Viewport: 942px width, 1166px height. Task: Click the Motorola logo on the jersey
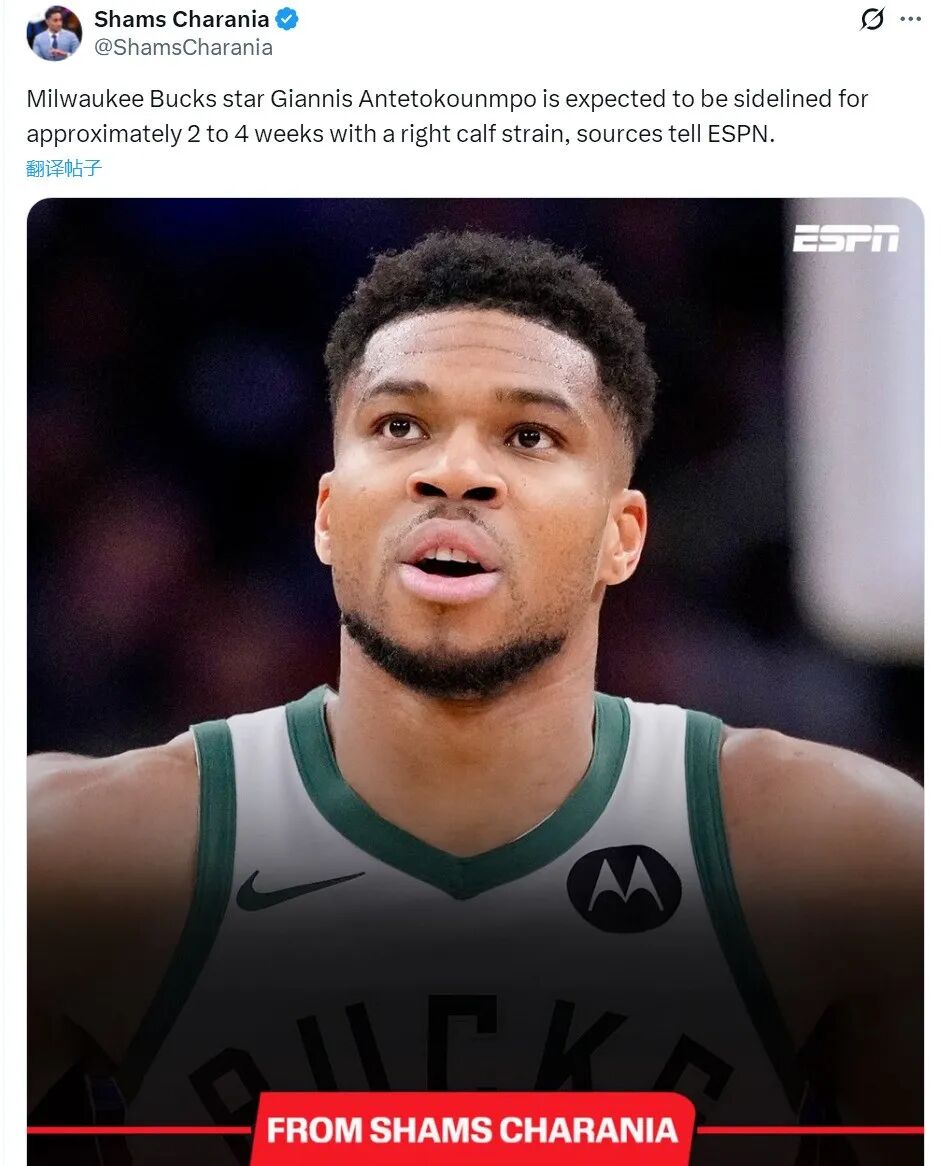coord(624,888)
